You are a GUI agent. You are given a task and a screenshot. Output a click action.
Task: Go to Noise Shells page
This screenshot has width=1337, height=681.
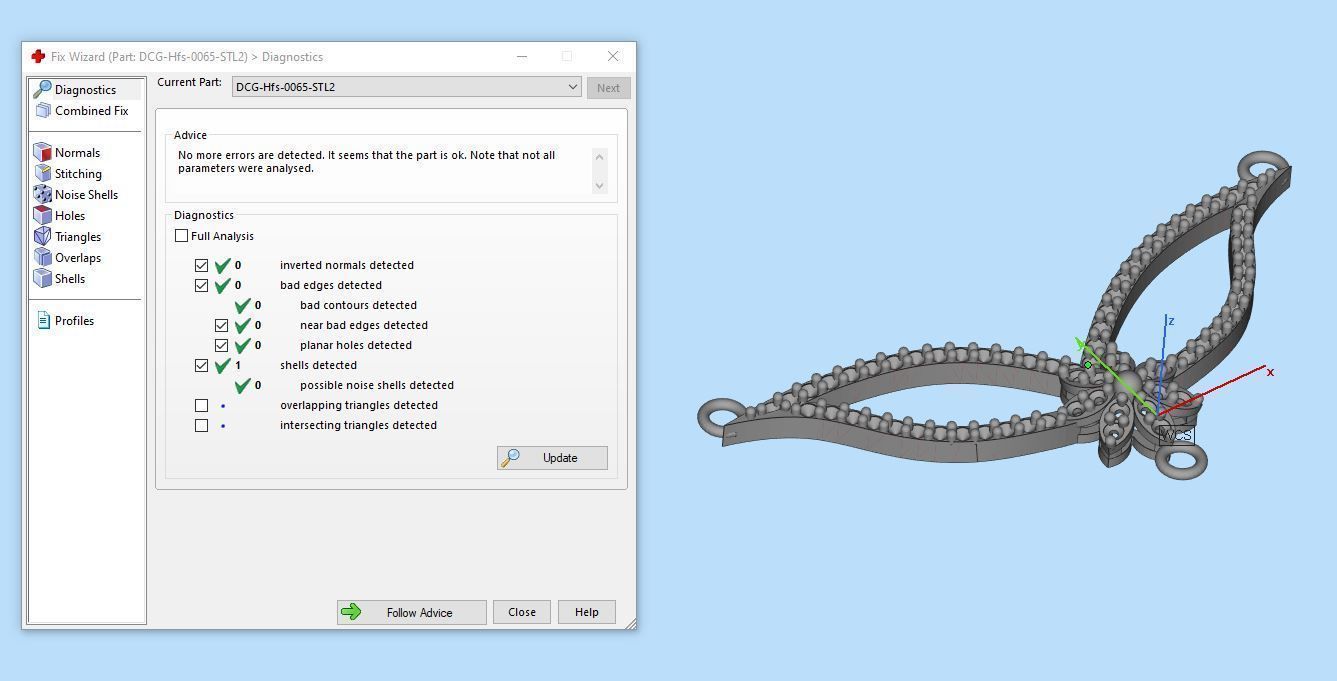point(86,195)
